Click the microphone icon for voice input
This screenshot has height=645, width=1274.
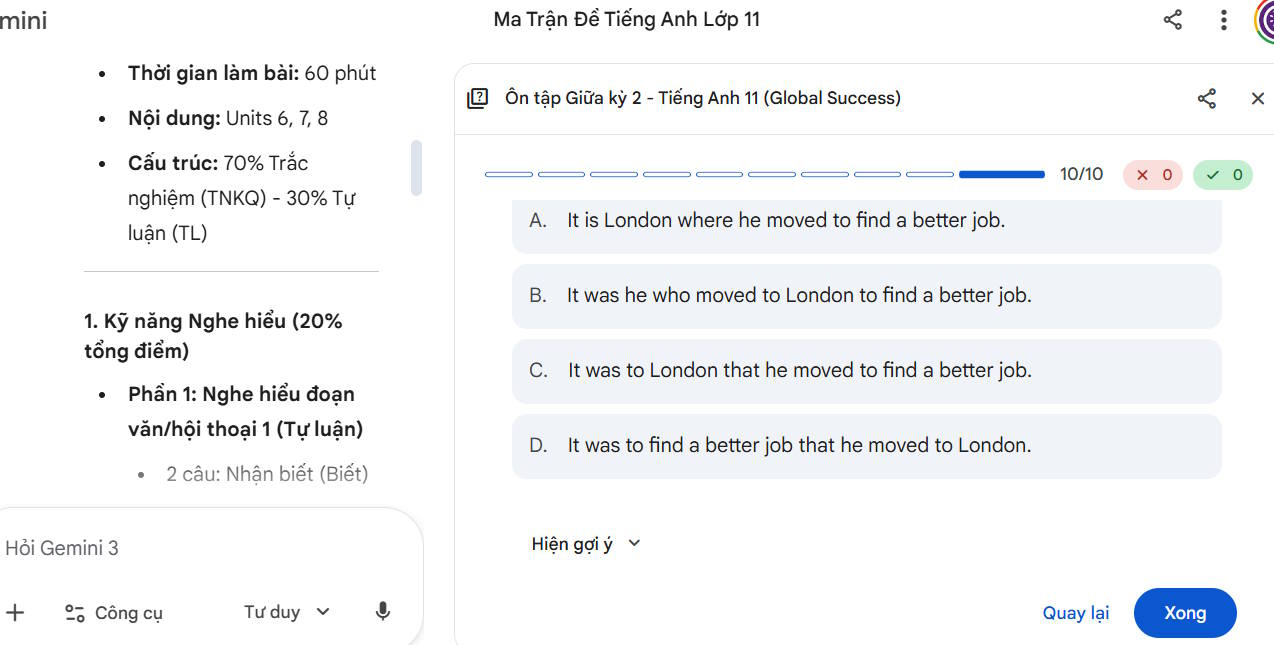point(382,611)
